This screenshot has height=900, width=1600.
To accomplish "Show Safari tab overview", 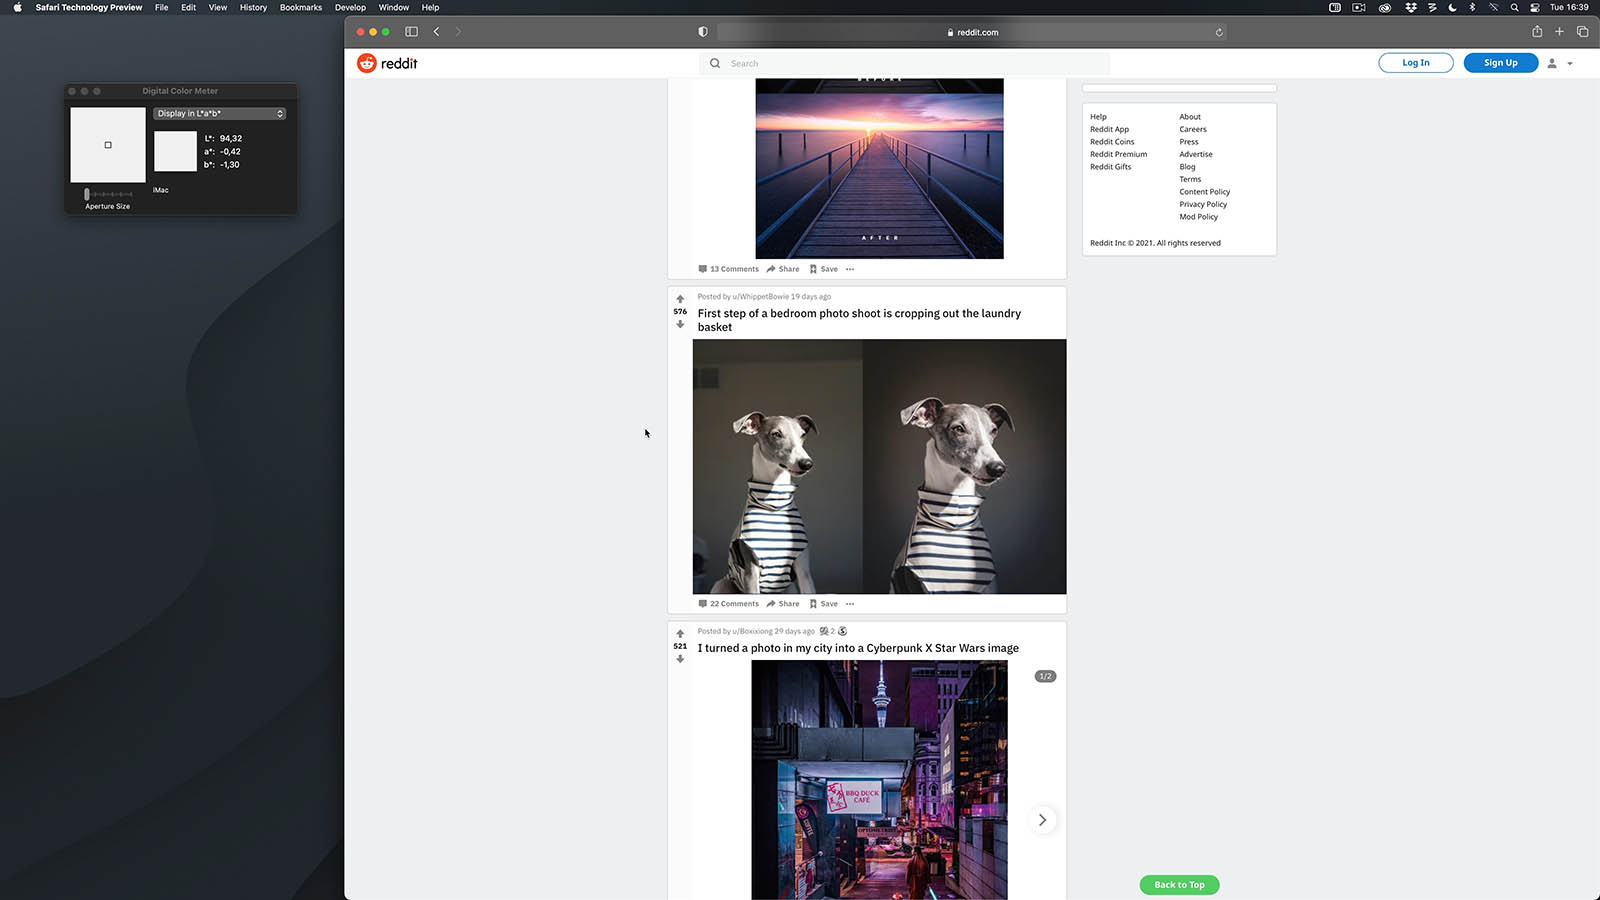I will point(1582,32).
